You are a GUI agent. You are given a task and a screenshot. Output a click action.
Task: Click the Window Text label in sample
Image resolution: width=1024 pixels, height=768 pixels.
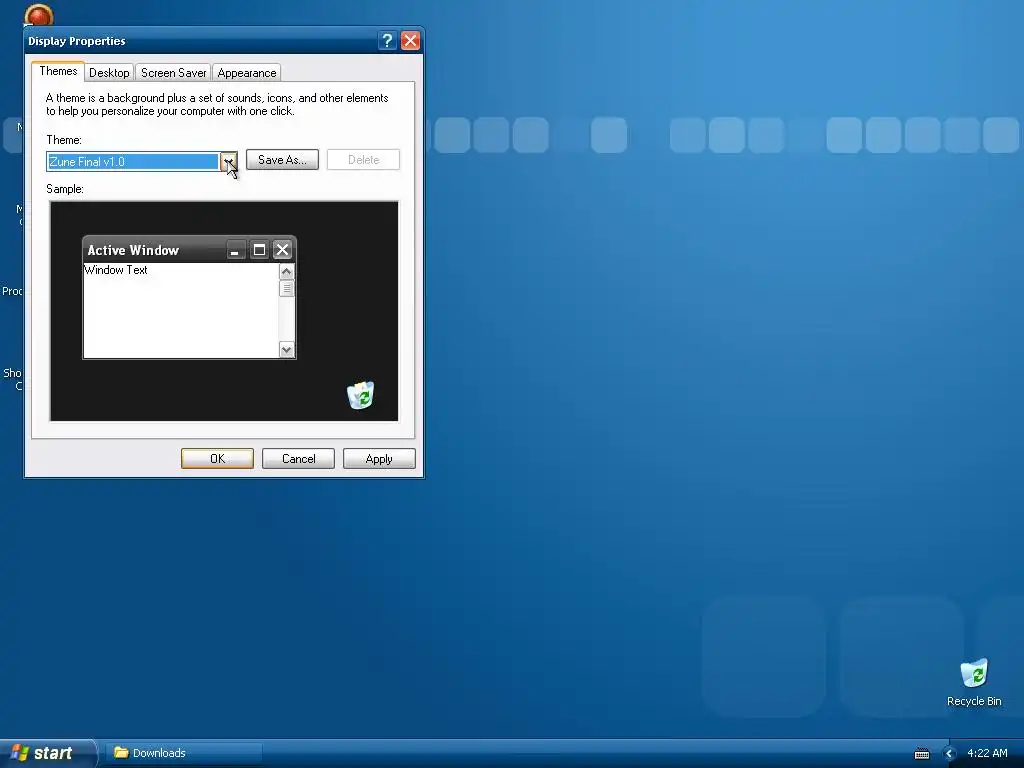[116, 270]
